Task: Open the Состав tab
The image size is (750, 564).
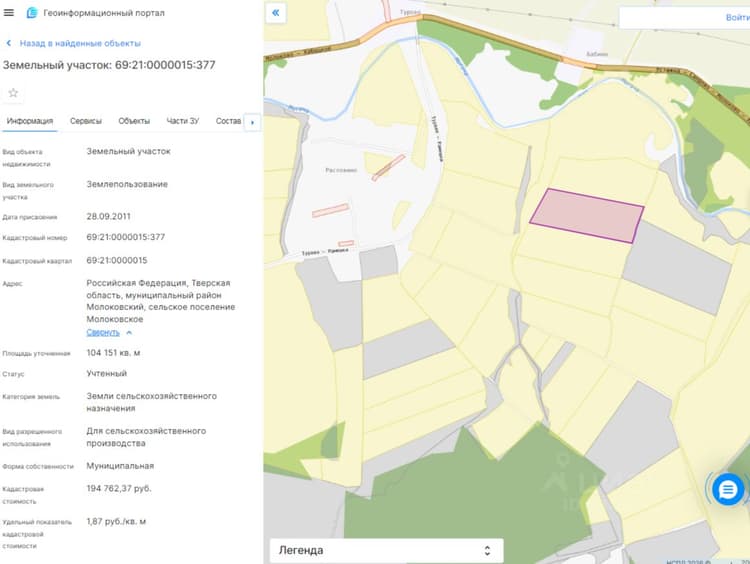Action: tap(228, 121)
